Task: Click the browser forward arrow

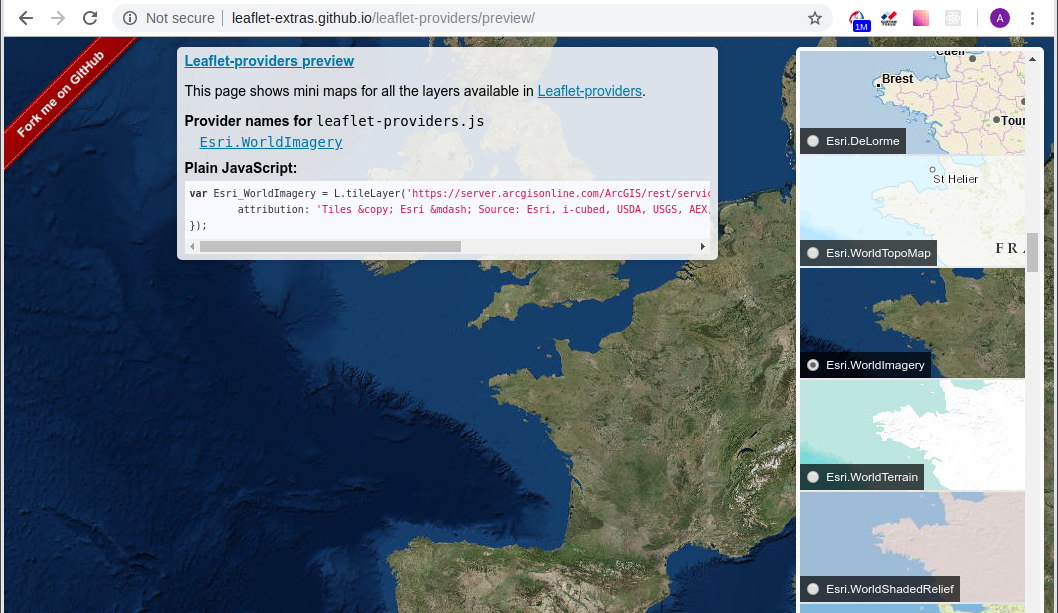Action: [x=58, y=18]
